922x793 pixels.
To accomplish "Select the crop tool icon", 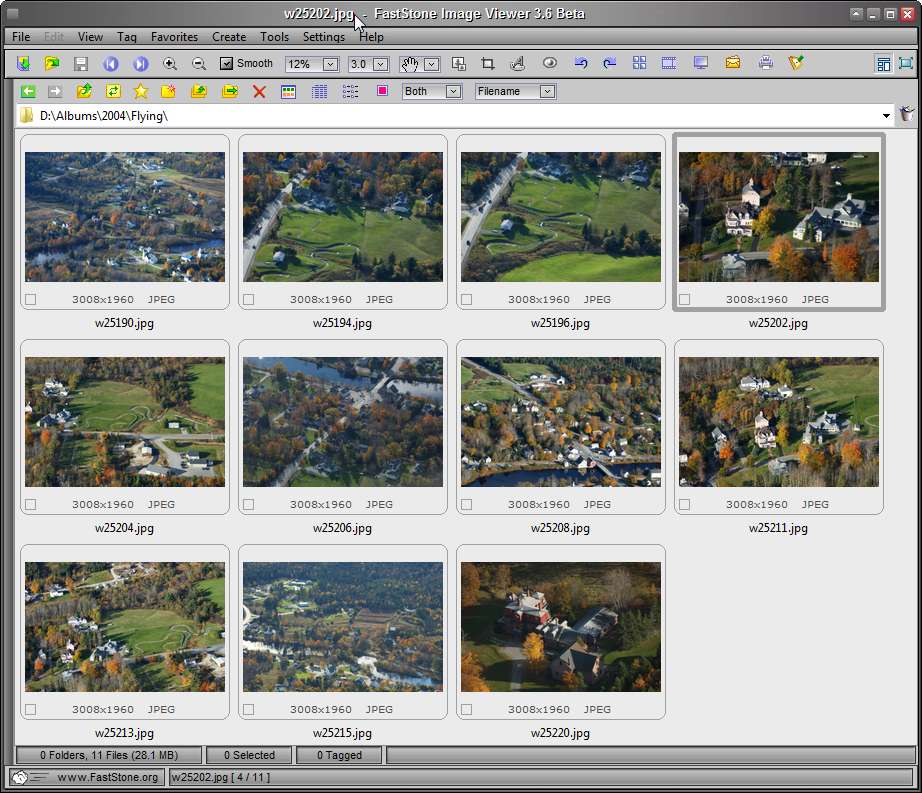I will 487,63.
